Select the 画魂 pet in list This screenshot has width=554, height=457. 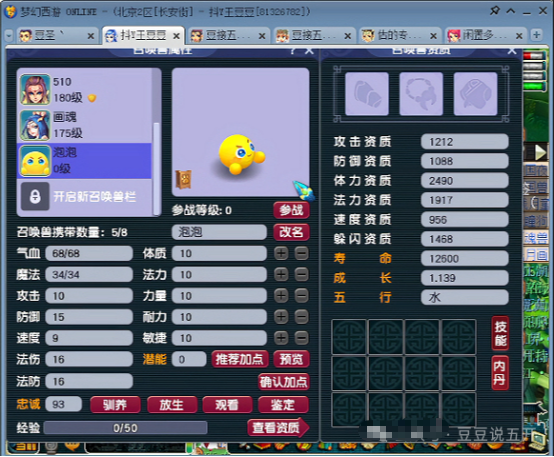[x=84, y=125]
